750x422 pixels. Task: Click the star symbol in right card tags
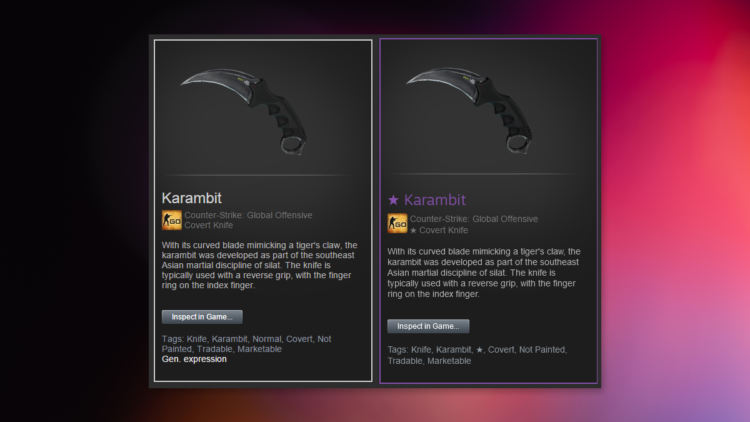click(x=479, y=350)
